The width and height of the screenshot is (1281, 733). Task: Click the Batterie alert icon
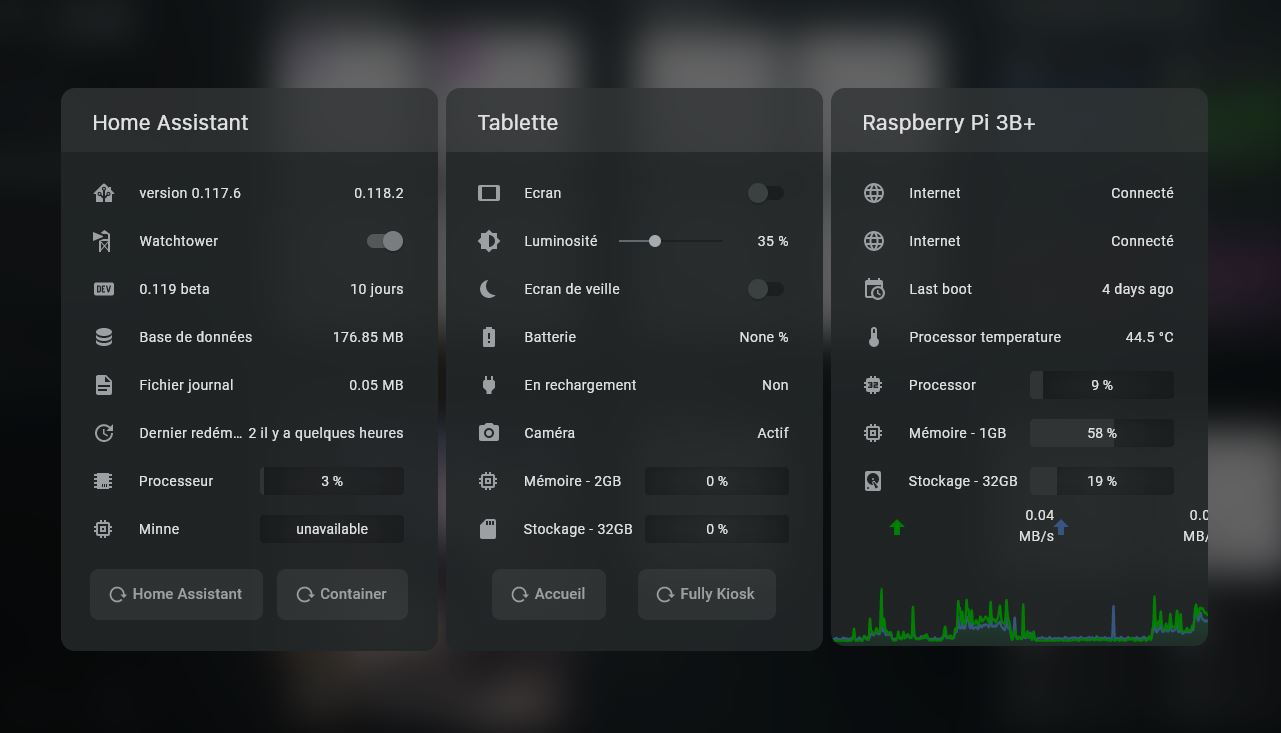(x=489, y=337)
